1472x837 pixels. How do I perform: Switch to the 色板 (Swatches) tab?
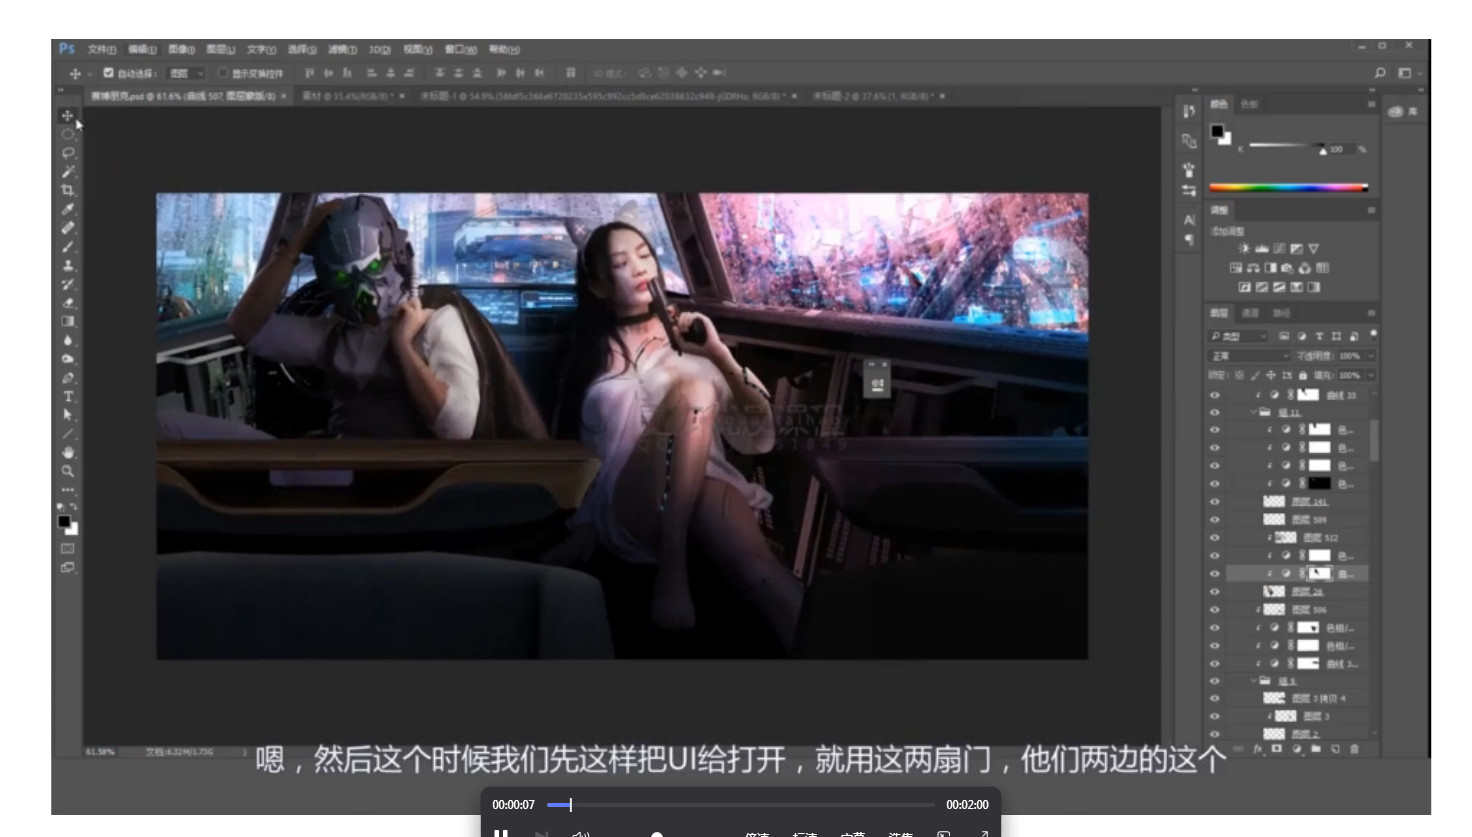1250,104
